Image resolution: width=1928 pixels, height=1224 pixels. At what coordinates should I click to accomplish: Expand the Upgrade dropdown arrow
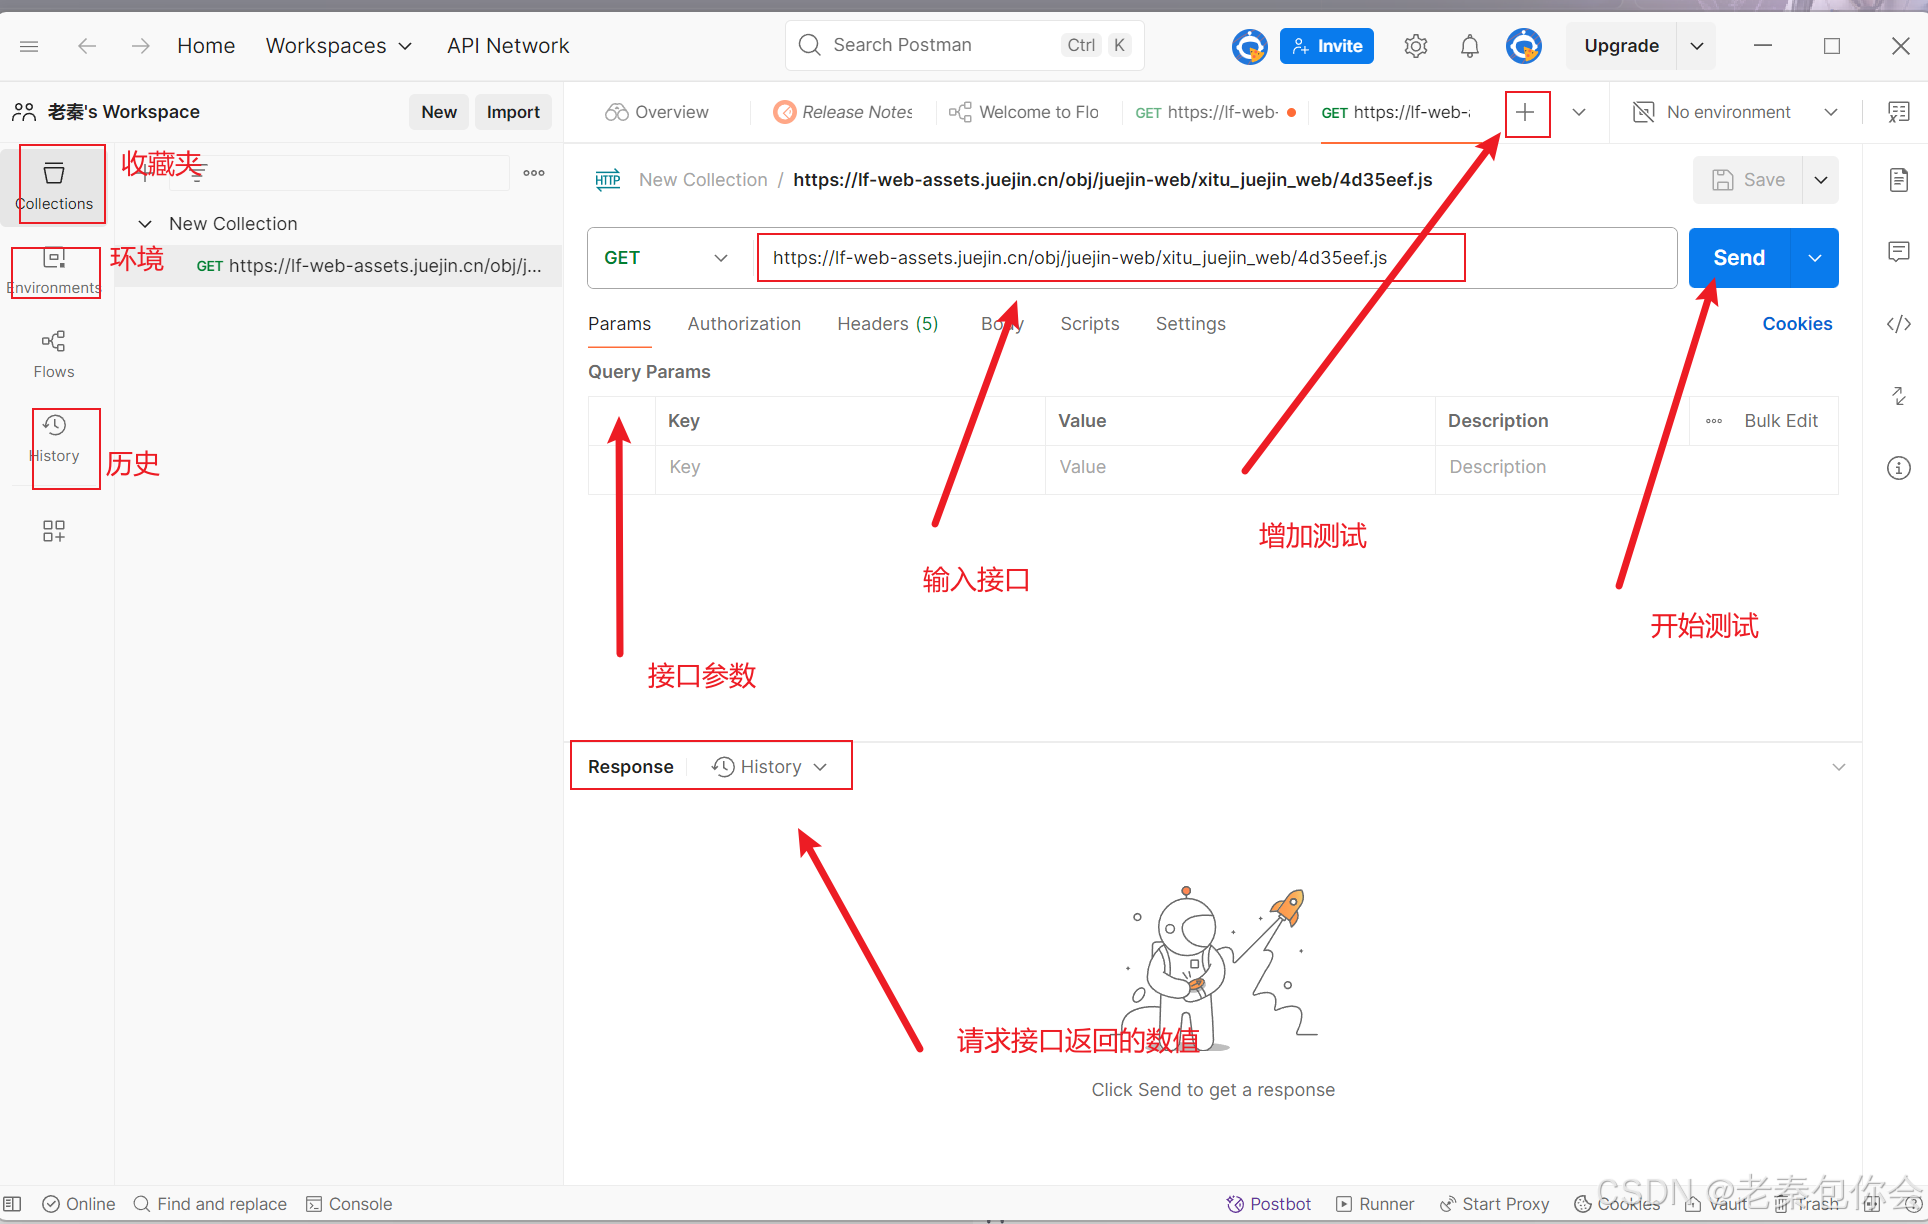(1696, 46)
